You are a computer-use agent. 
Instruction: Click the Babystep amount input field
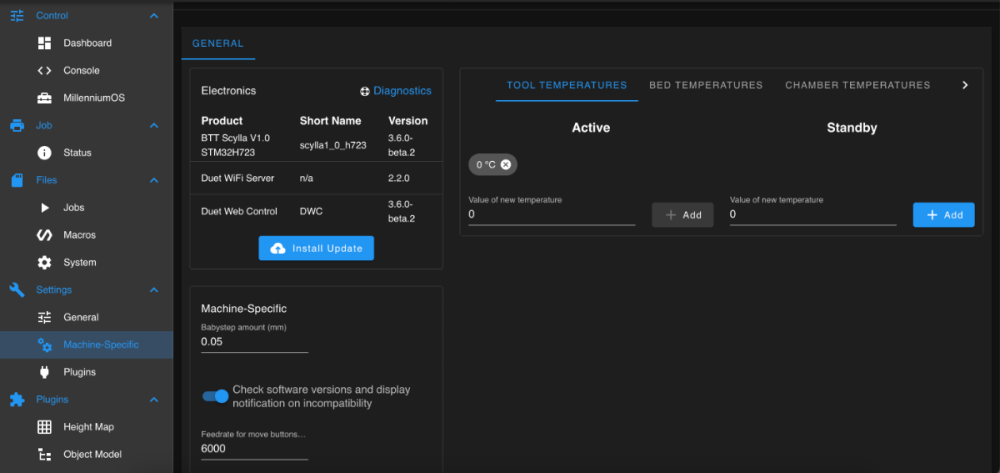tap(254, 342)
